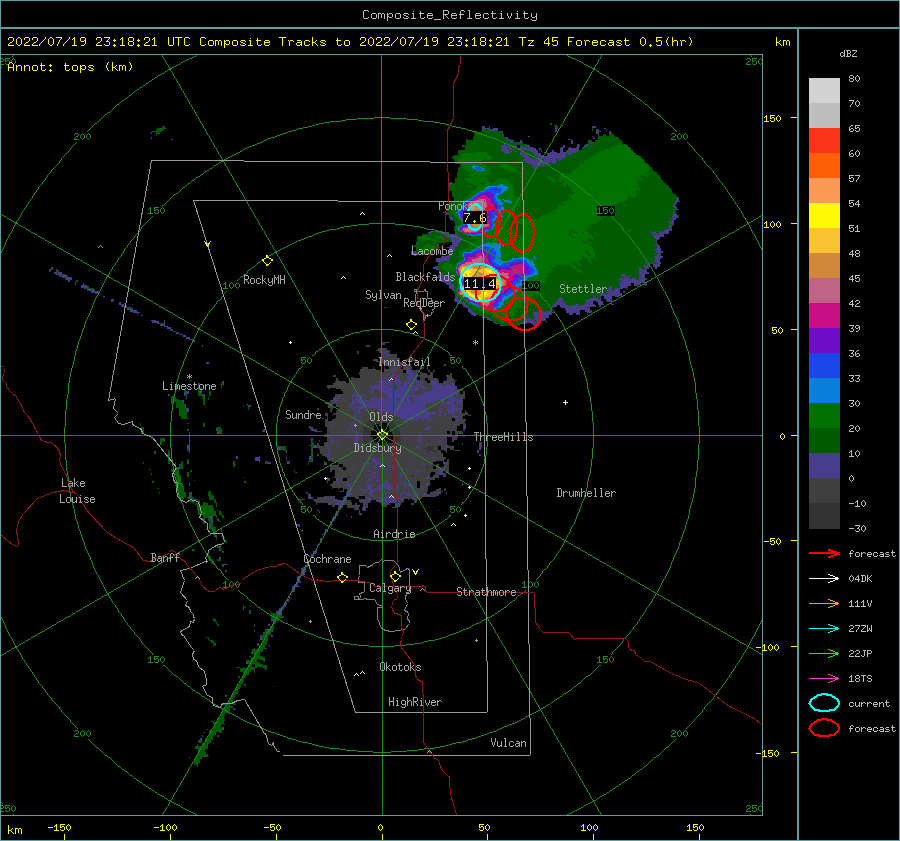Click the cyan 27ZW arrow legend icon

tap(824, 629)
